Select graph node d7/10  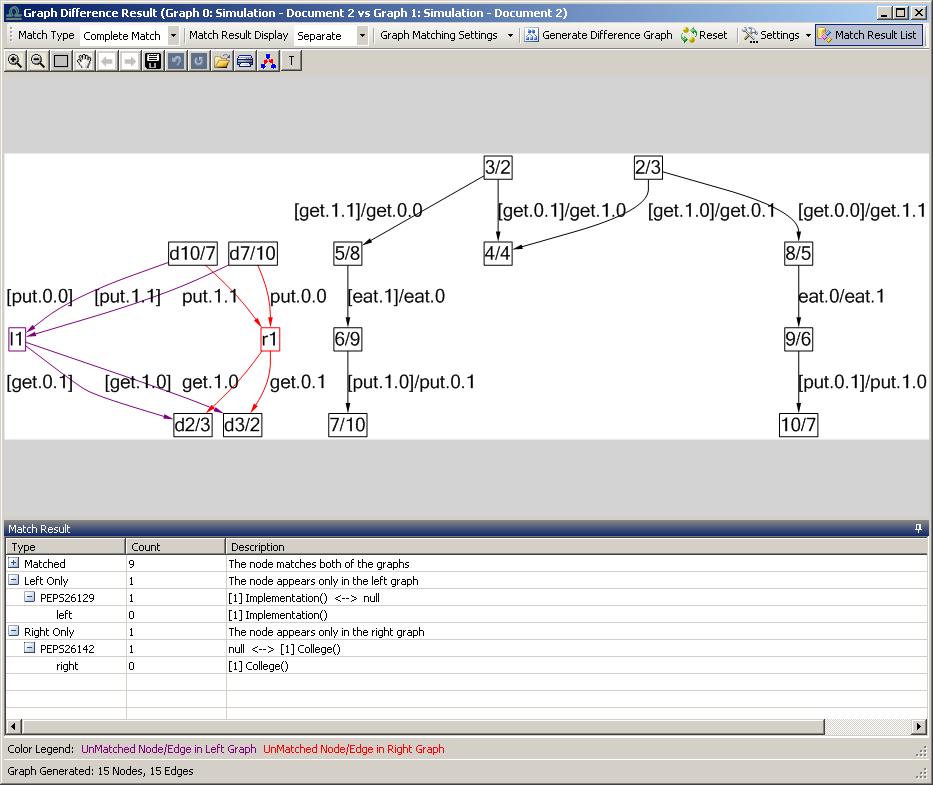pyautogui.click(x=253, y=253)
